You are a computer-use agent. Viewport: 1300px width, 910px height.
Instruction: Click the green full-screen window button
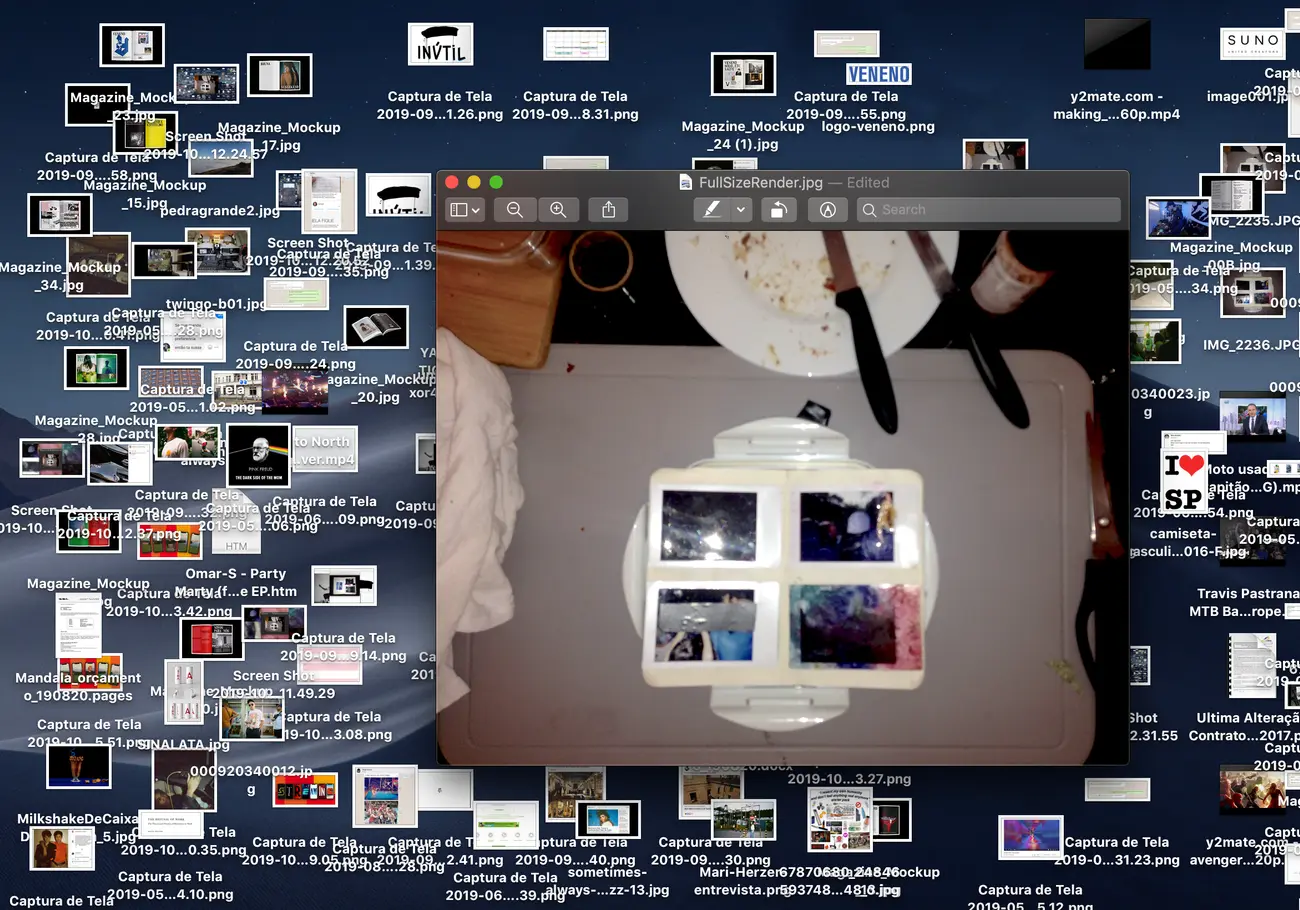click(495, 182)
